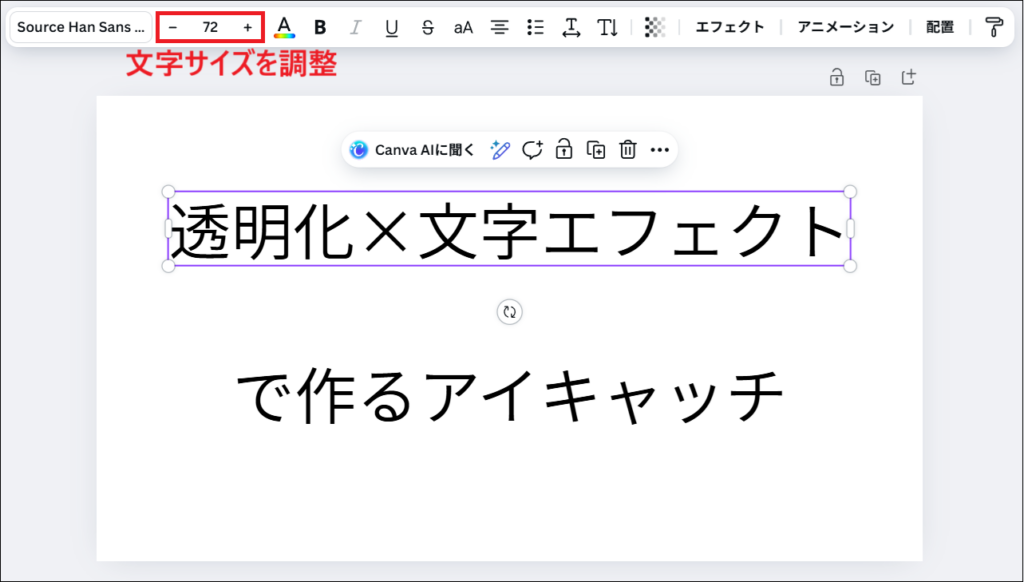Open the Source Han Sans font selector
This screenshot has width=1024, height=582.
click(79, 27)
